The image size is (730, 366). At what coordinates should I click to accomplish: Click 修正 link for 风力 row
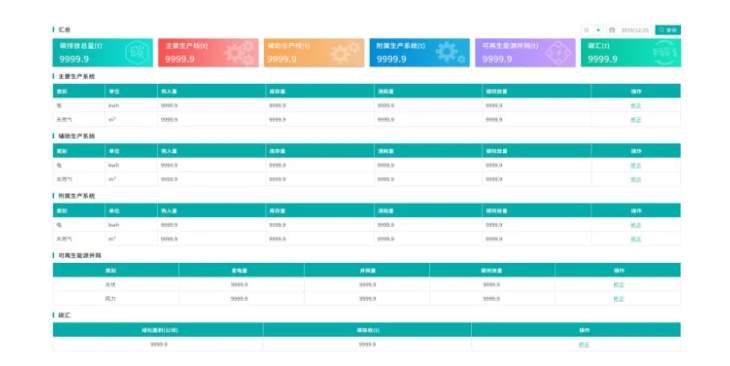(x=618, y=298)
